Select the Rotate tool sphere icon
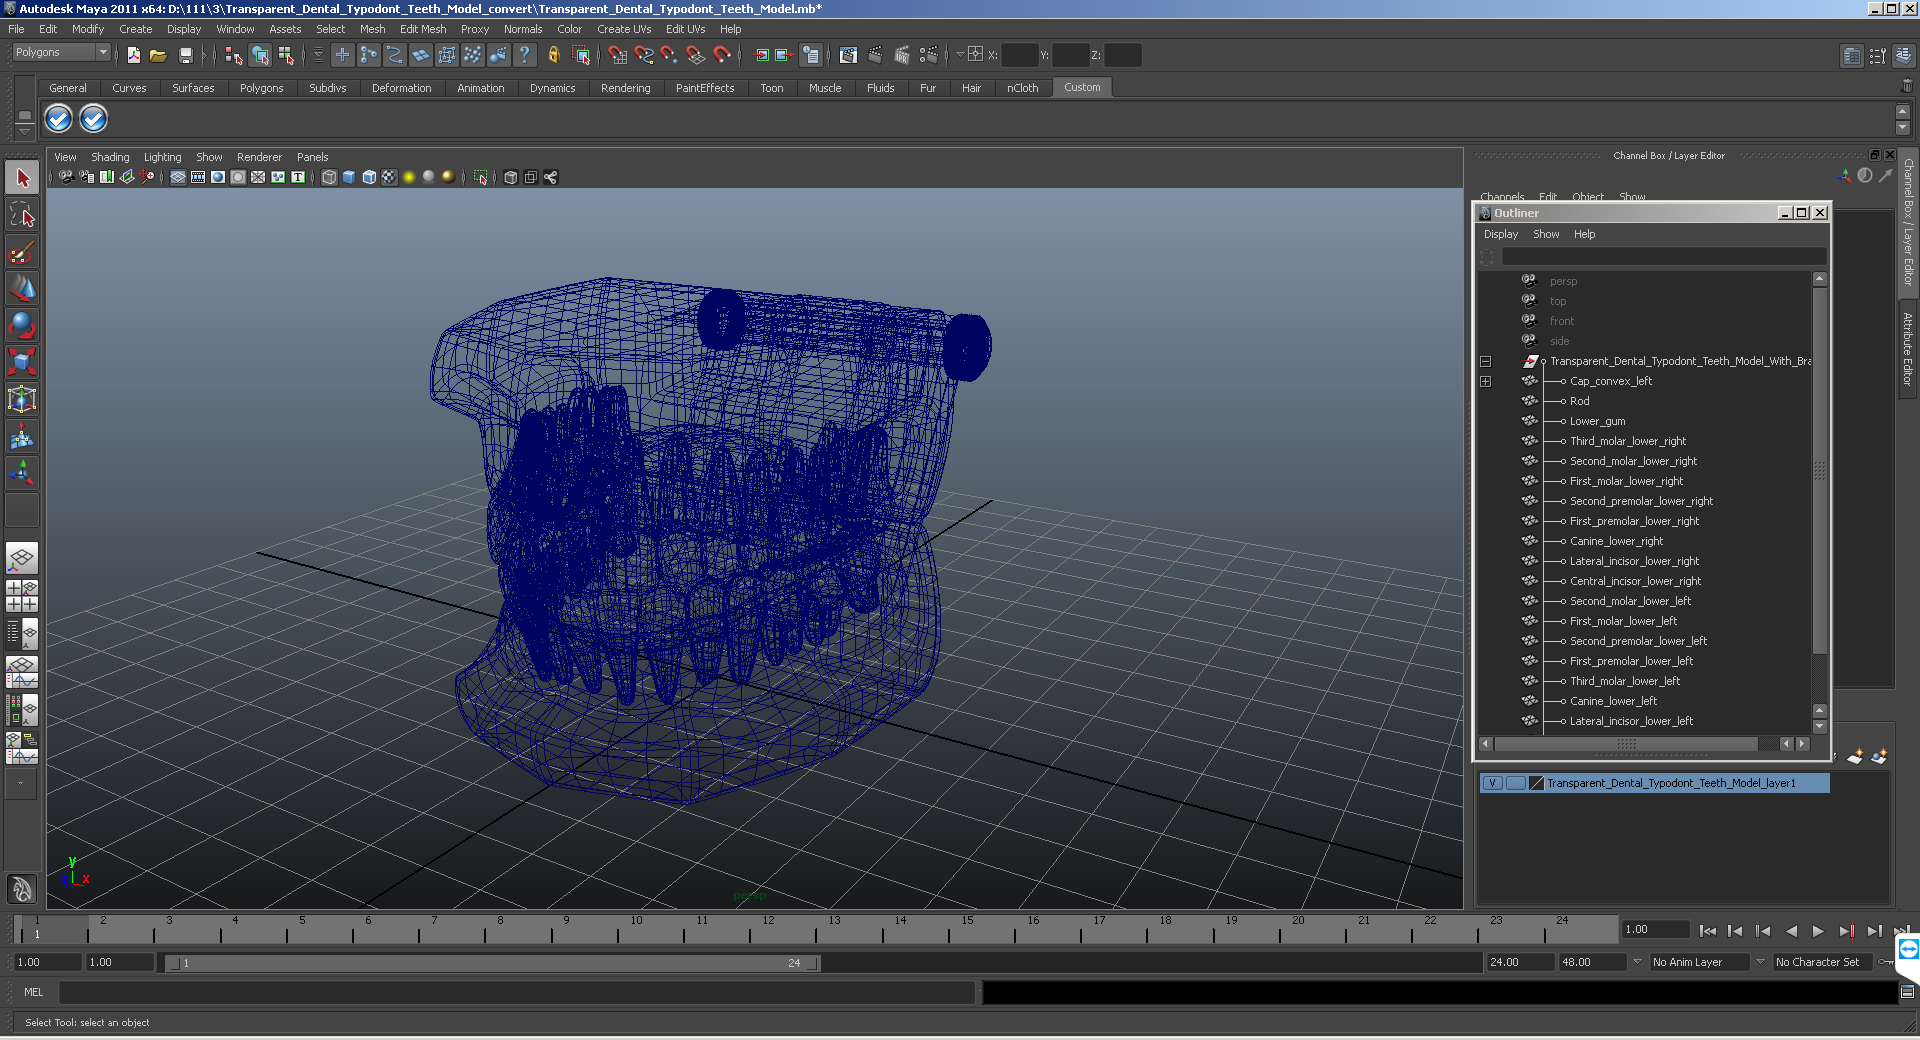Screen dimensions: 1920x1040 pyautogui.click(x=22, y=325)
